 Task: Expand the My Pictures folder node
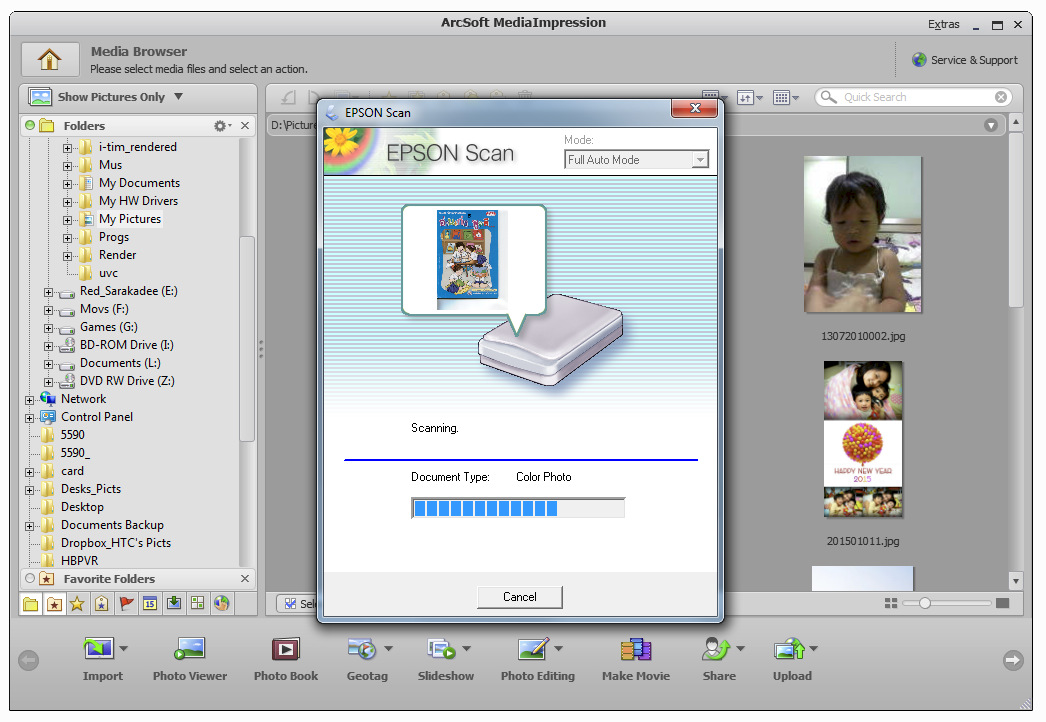point(67,220)
